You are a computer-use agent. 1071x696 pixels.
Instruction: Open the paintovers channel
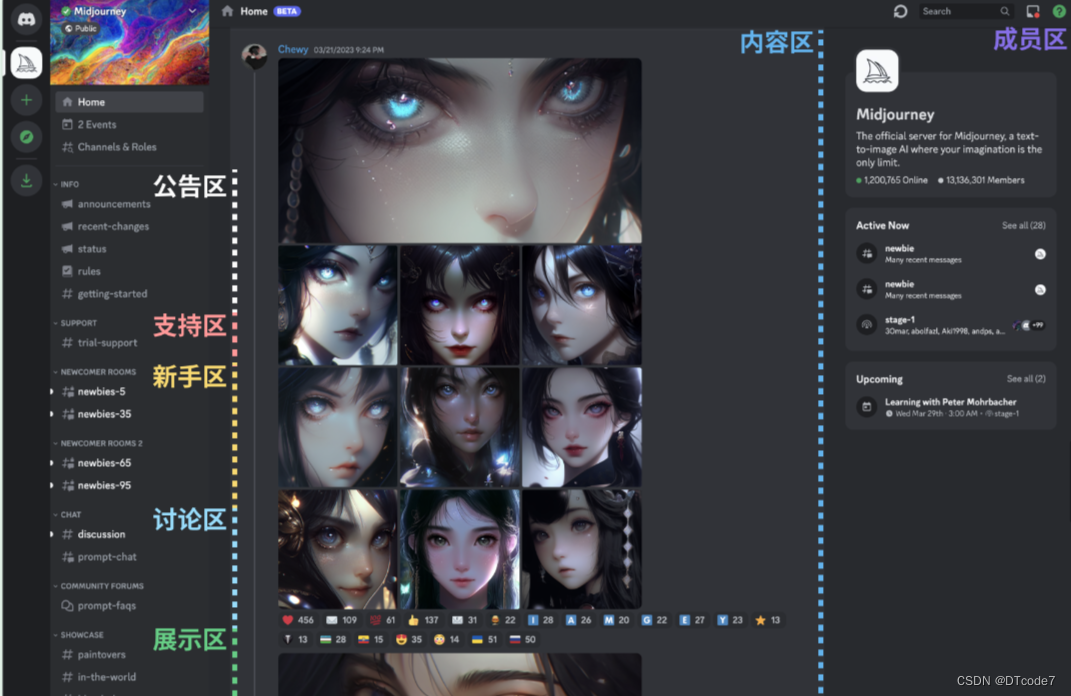click(94, 654)
